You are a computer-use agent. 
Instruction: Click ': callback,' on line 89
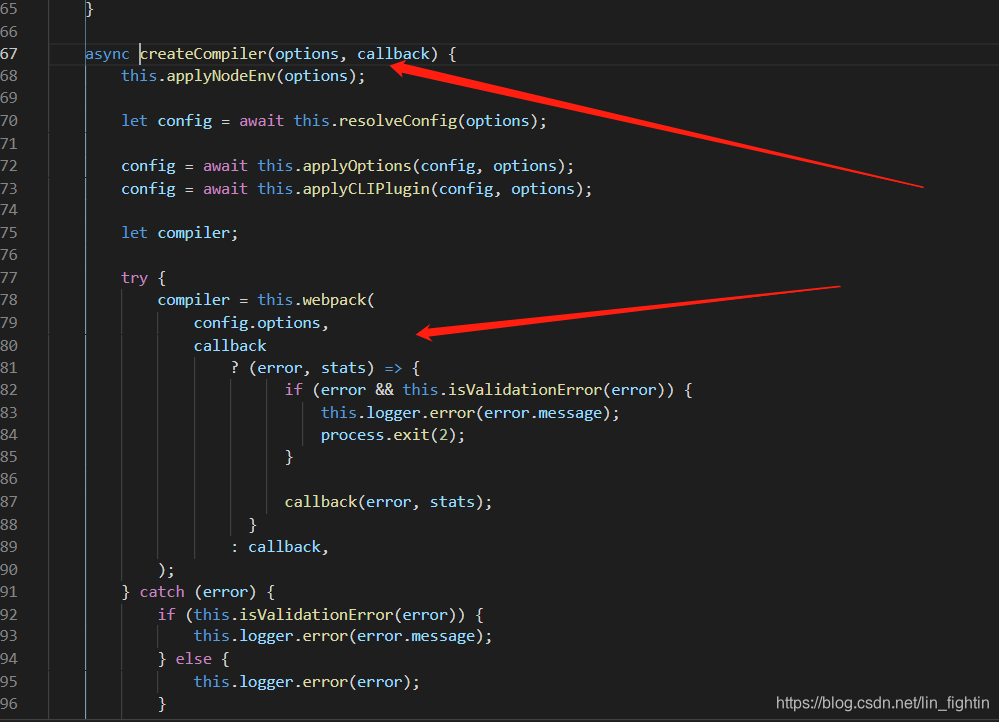[x=280, y=547]
